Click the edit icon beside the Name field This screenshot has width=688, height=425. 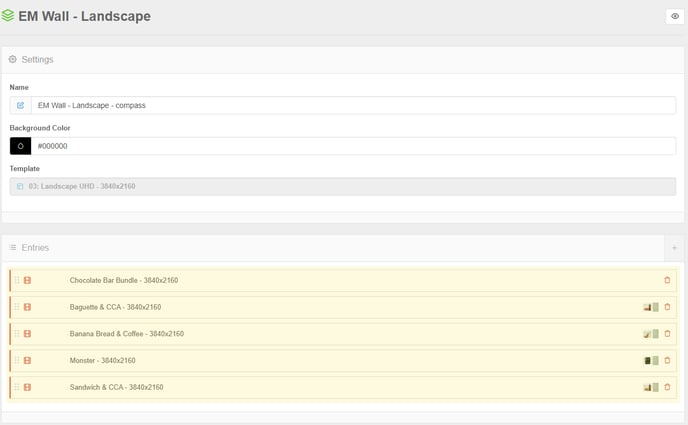(x=20, y=105)
